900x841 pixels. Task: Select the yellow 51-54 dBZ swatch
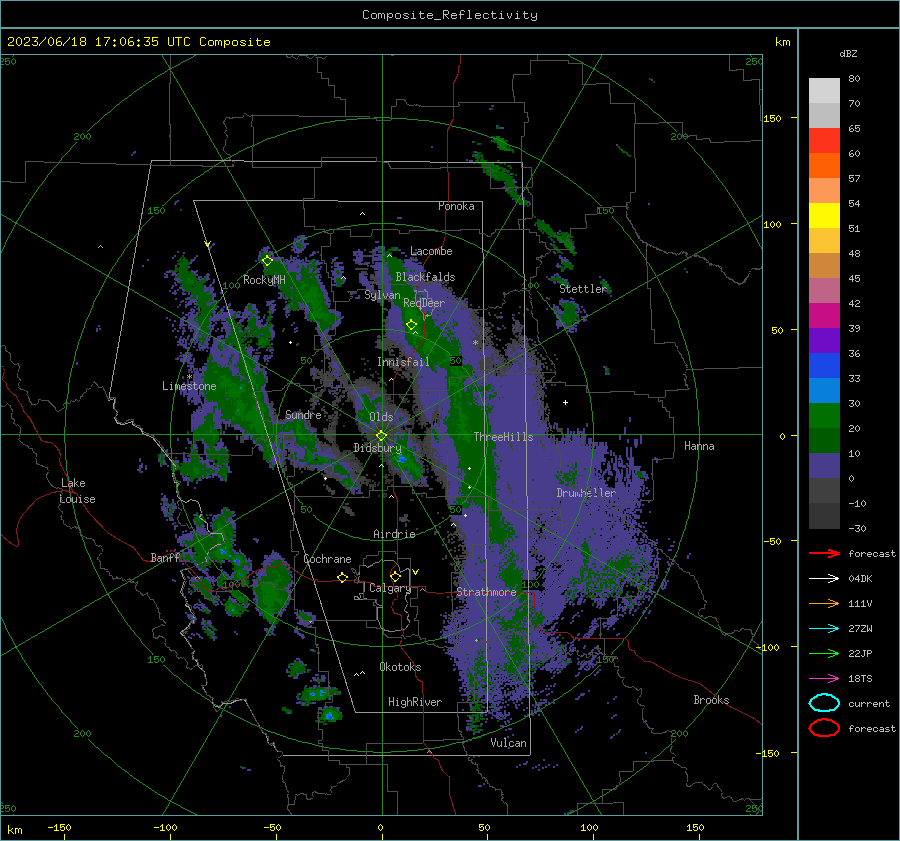(x=824, y=215)
